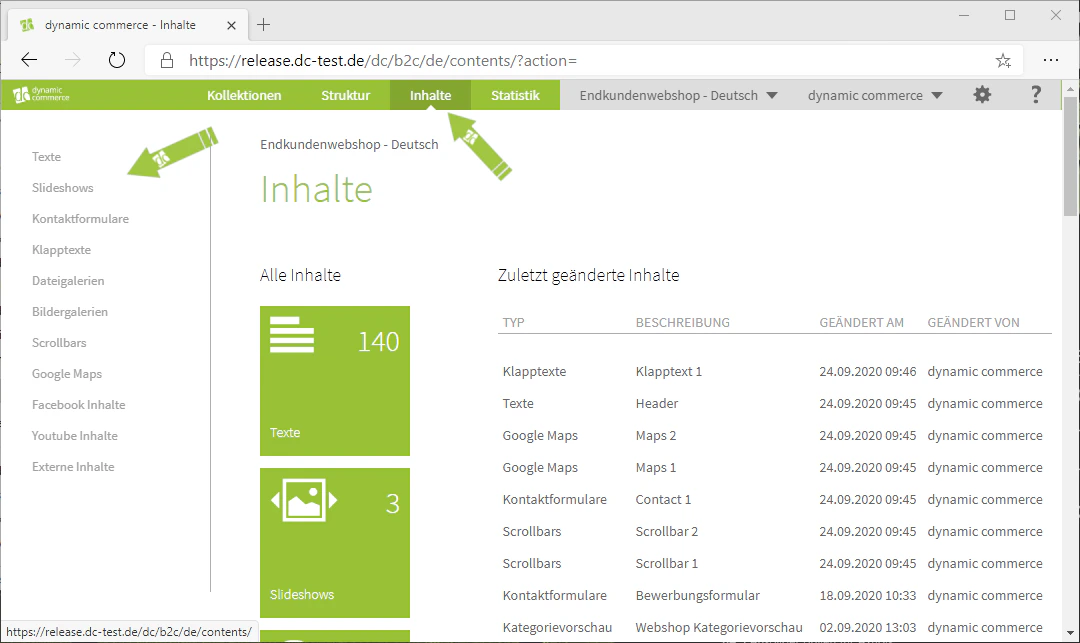Open Youtube Inhalte in the sidebar
Screen dimensions: 1080x643
(74, 435)
